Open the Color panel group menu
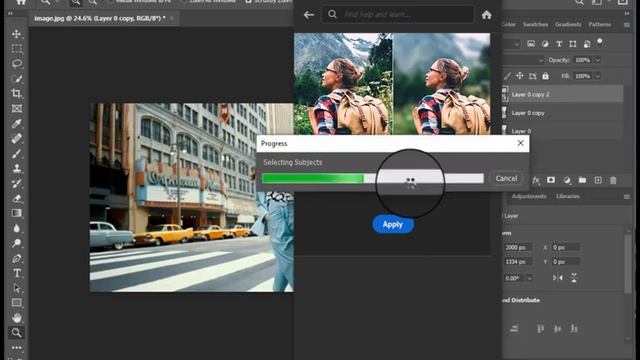 (627, 25)
